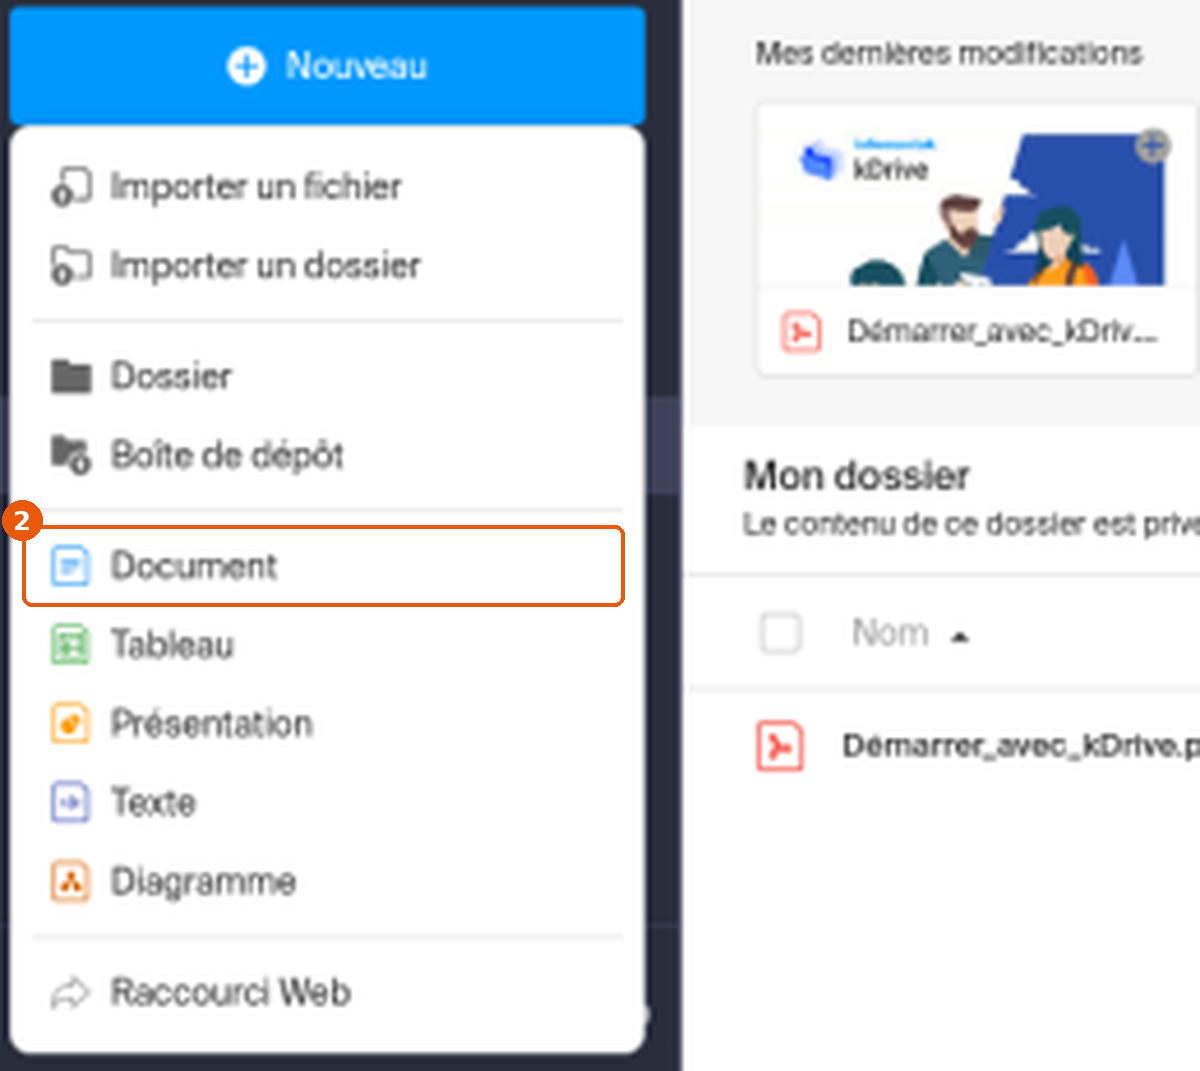Click the folder upload icon beside Importer un dossier
Screen dimensions: 1200x1071
(x=71, y=266)
